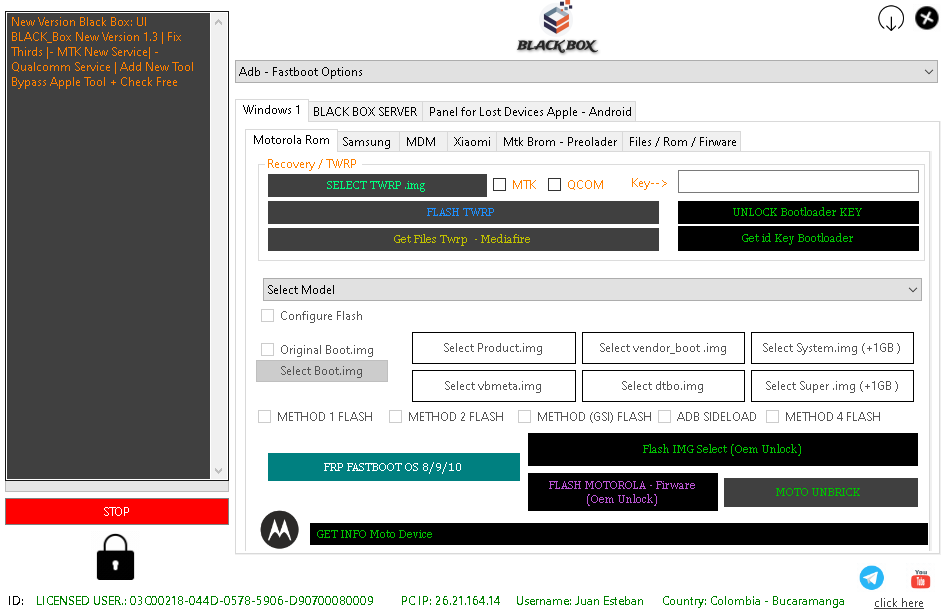This screenshot has height=615, width=941.
Task: Click FRP FASTBOOT OS 8/9/10 button
Action: [394, 467]
